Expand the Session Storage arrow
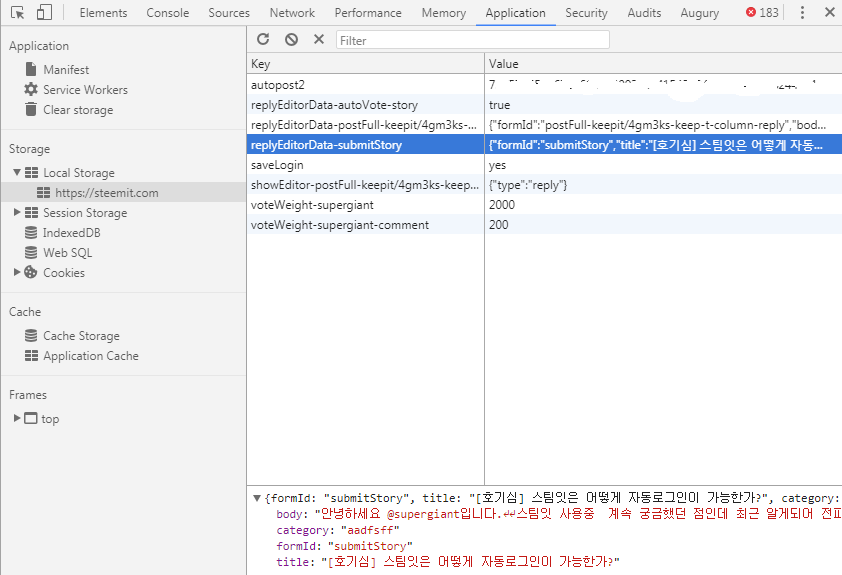 point(17,213)
